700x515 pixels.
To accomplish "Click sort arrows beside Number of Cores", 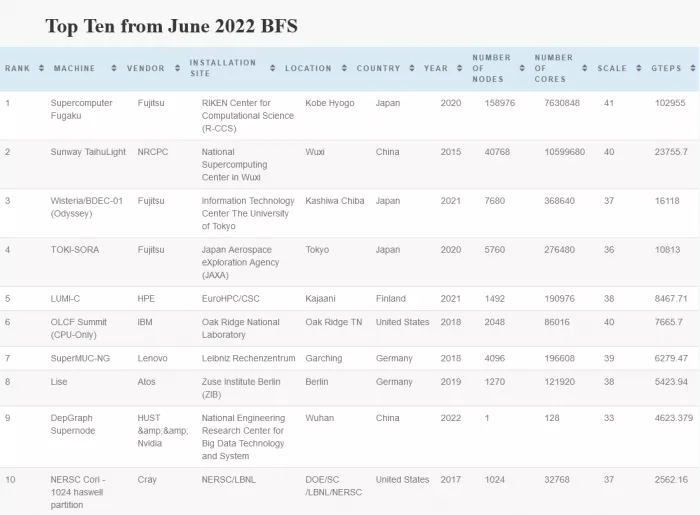I will coord(584,68).
